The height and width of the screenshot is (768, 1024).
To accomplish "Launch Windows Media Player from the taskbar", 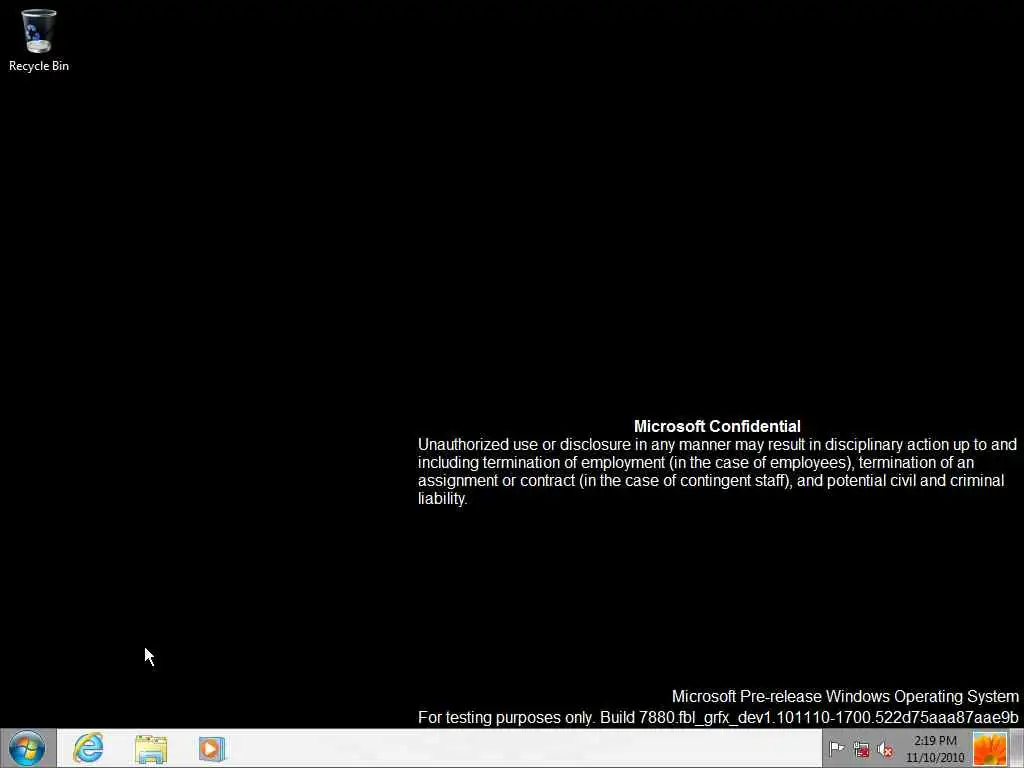I will pyautogui.click(x=212, y=749).
